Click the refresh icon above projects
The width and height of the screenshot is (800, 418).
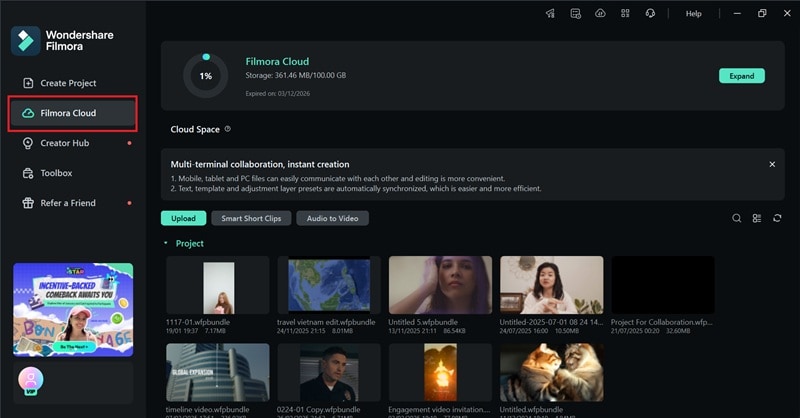pos(777,218)
